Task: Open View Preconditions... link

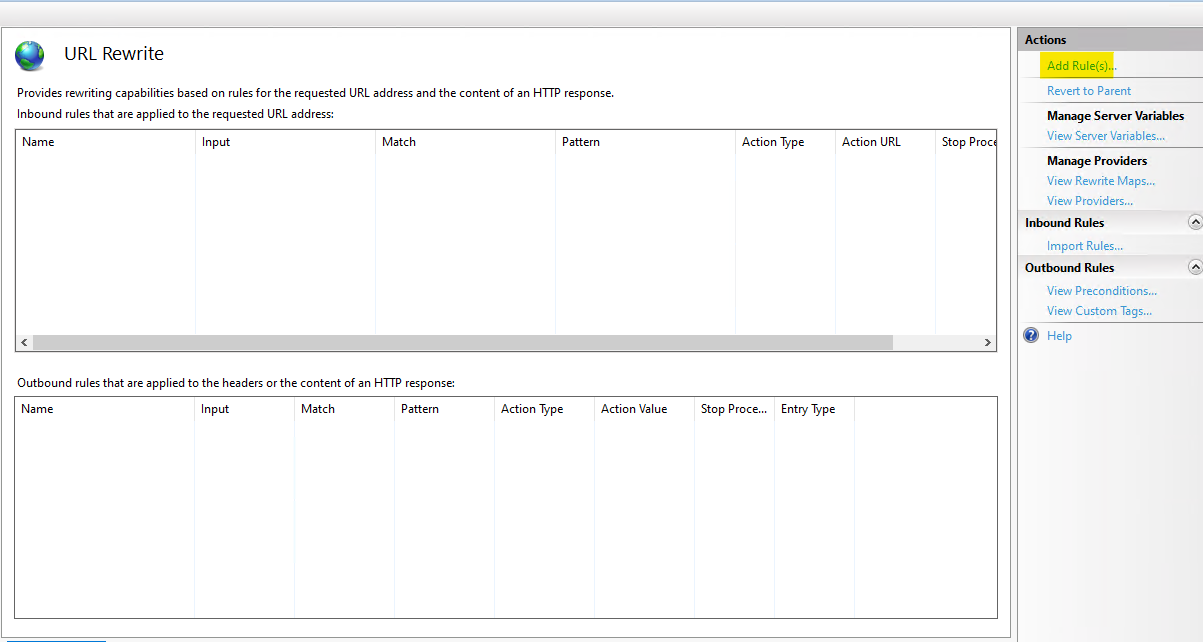Action: click(1102, 291)
